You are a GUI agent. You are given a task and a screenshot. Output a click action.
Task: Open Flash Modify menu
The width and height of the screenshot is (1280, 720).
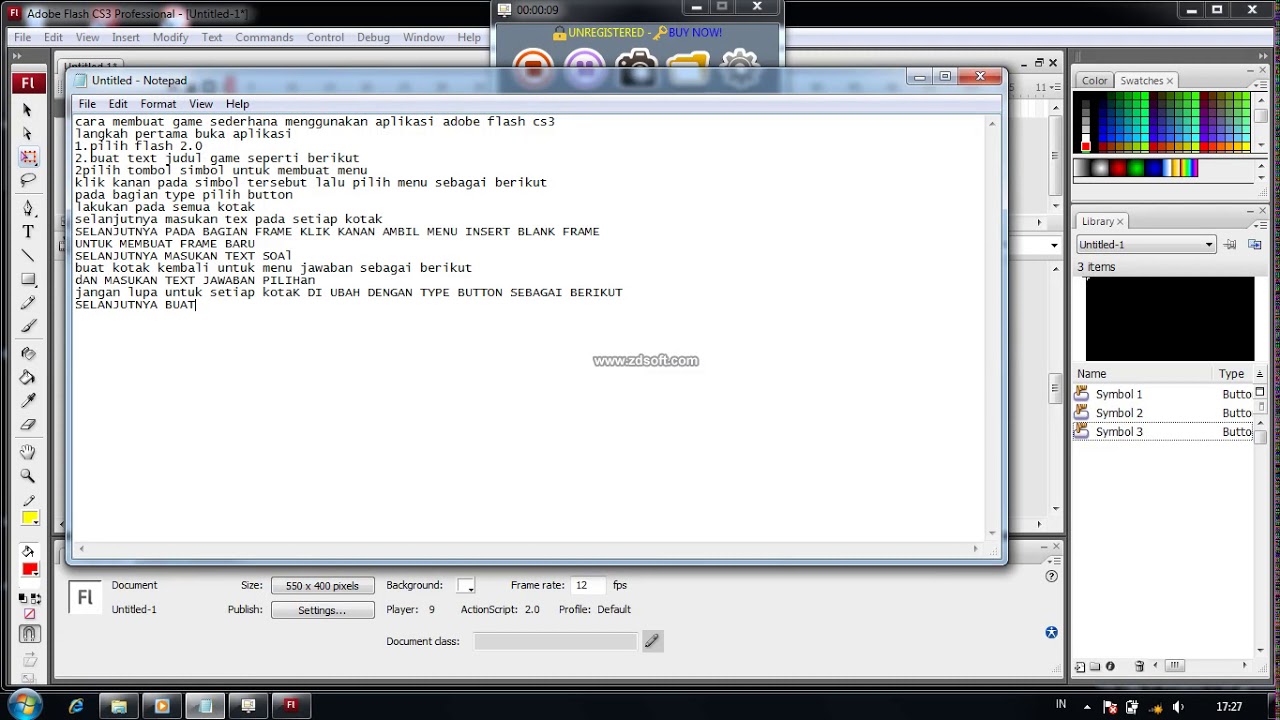(170, 37)
